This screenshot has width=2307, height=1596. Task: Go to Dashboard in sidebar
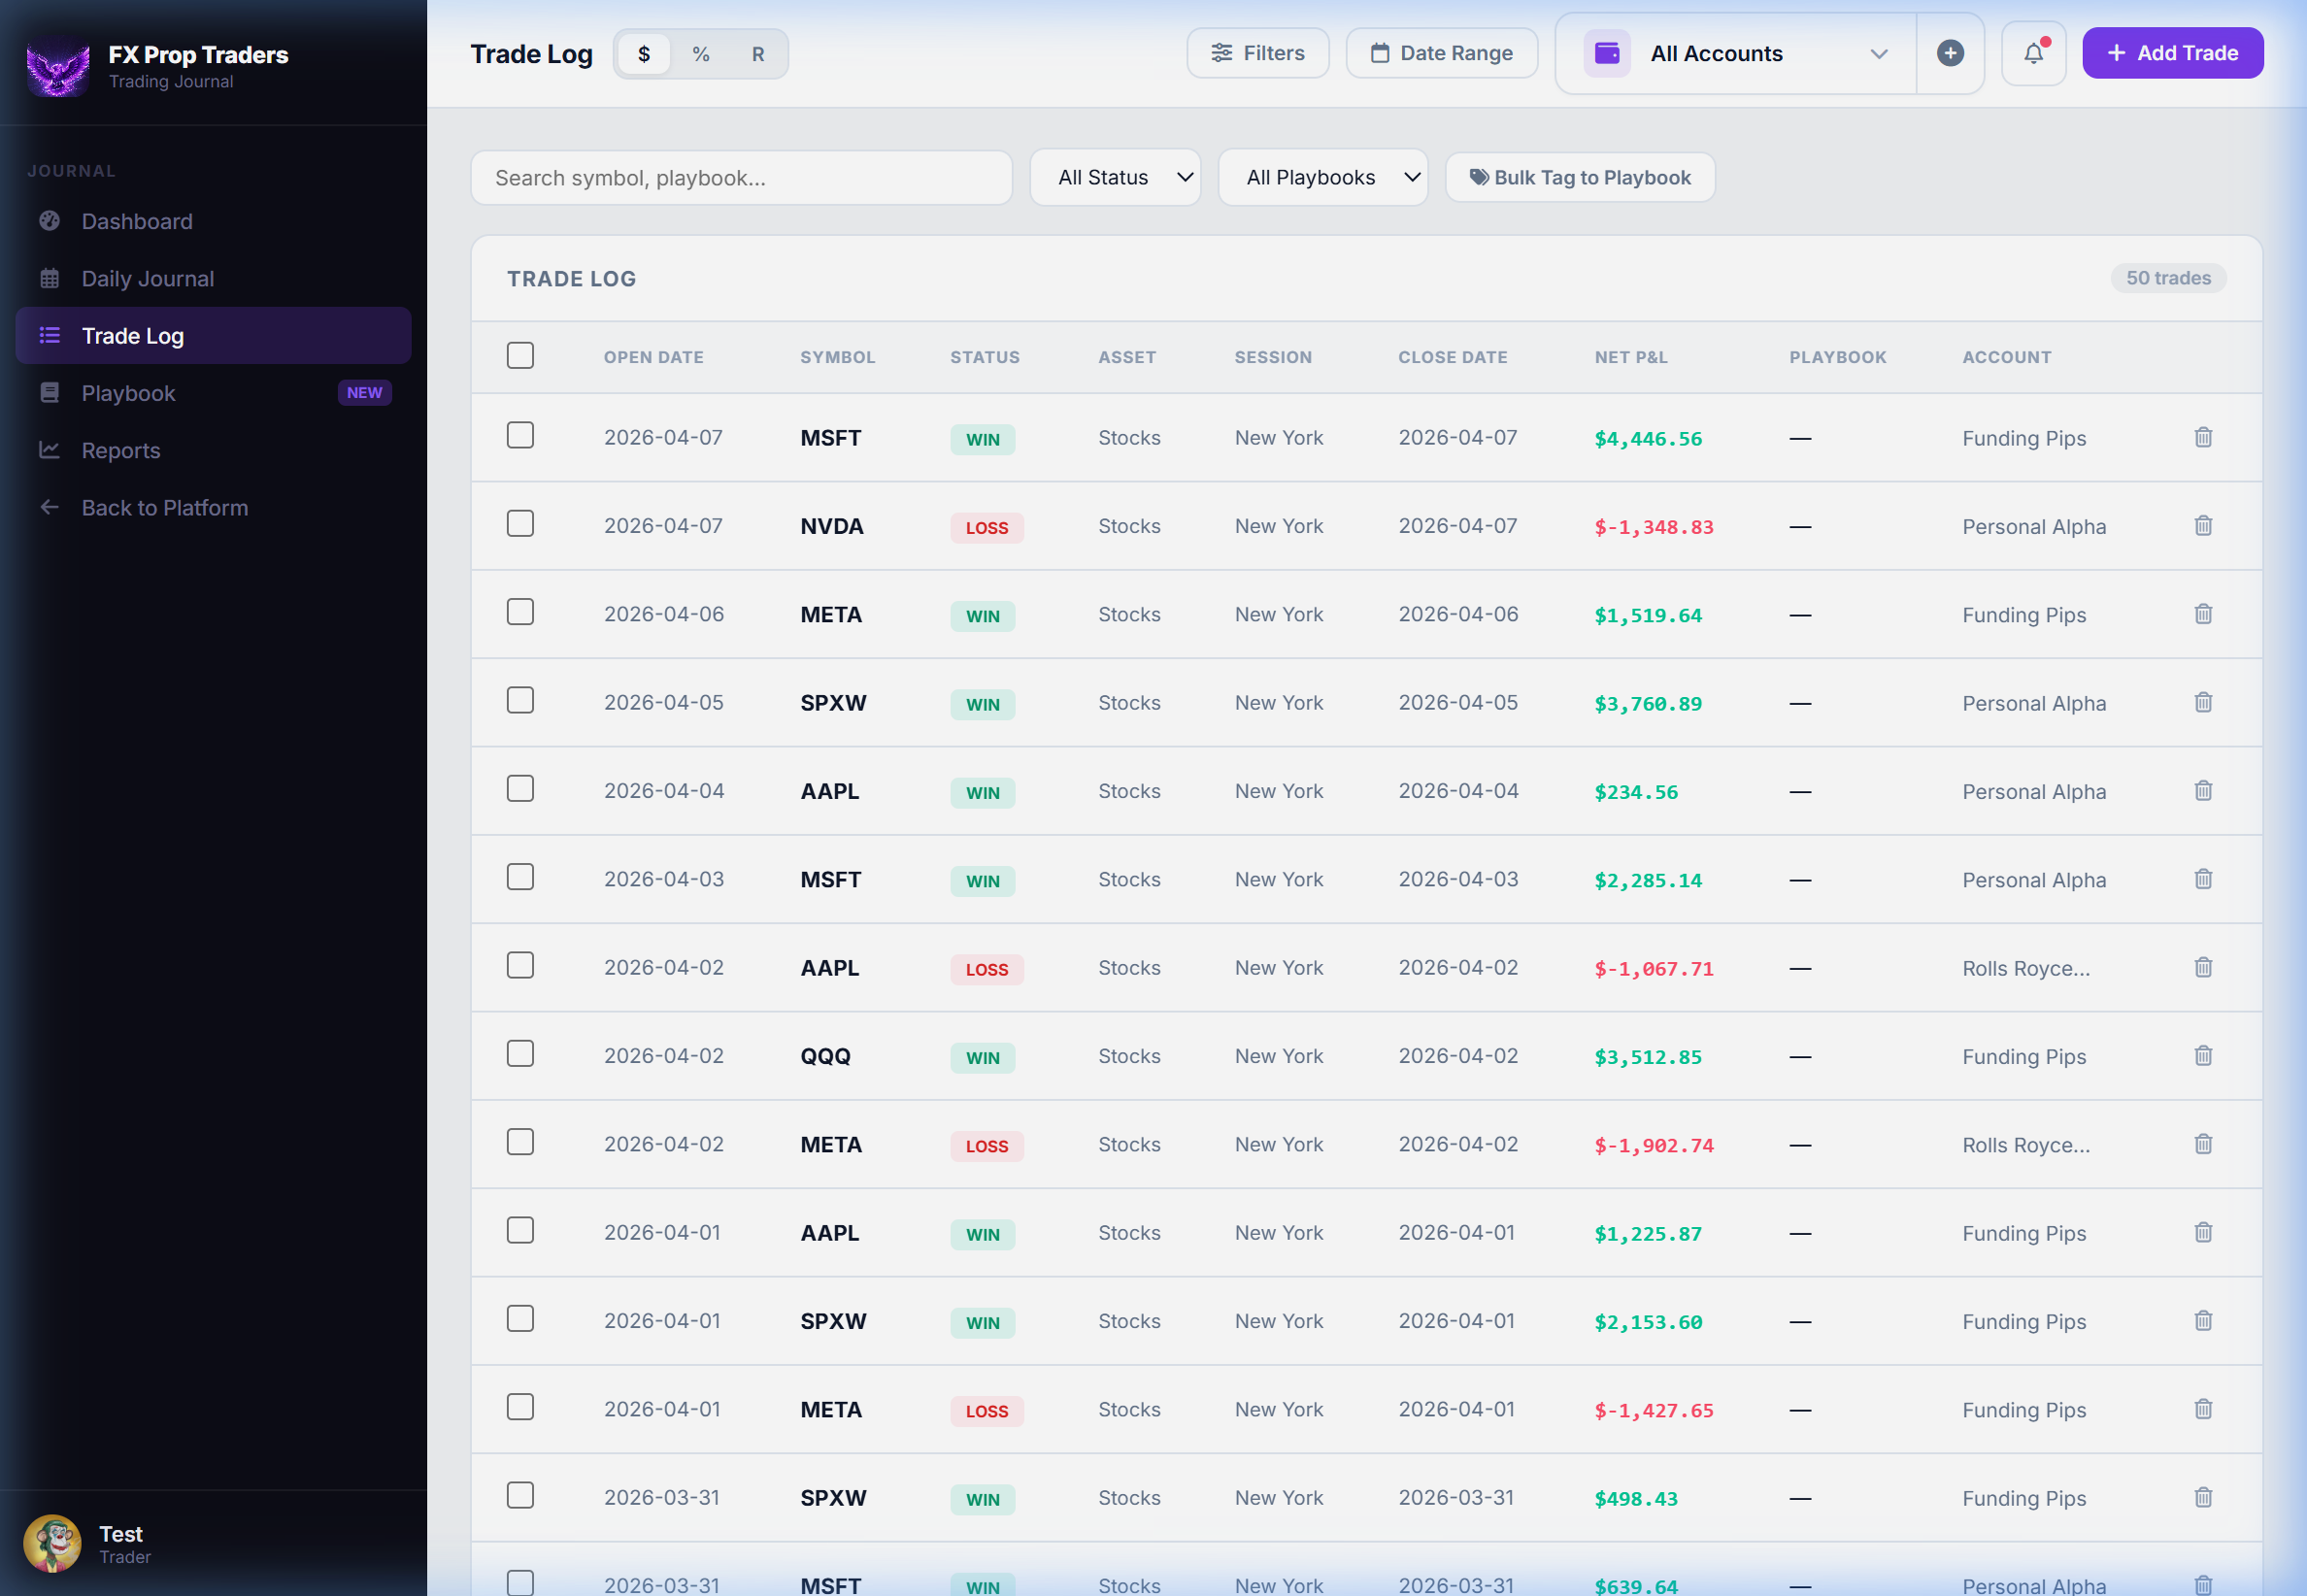213,221
